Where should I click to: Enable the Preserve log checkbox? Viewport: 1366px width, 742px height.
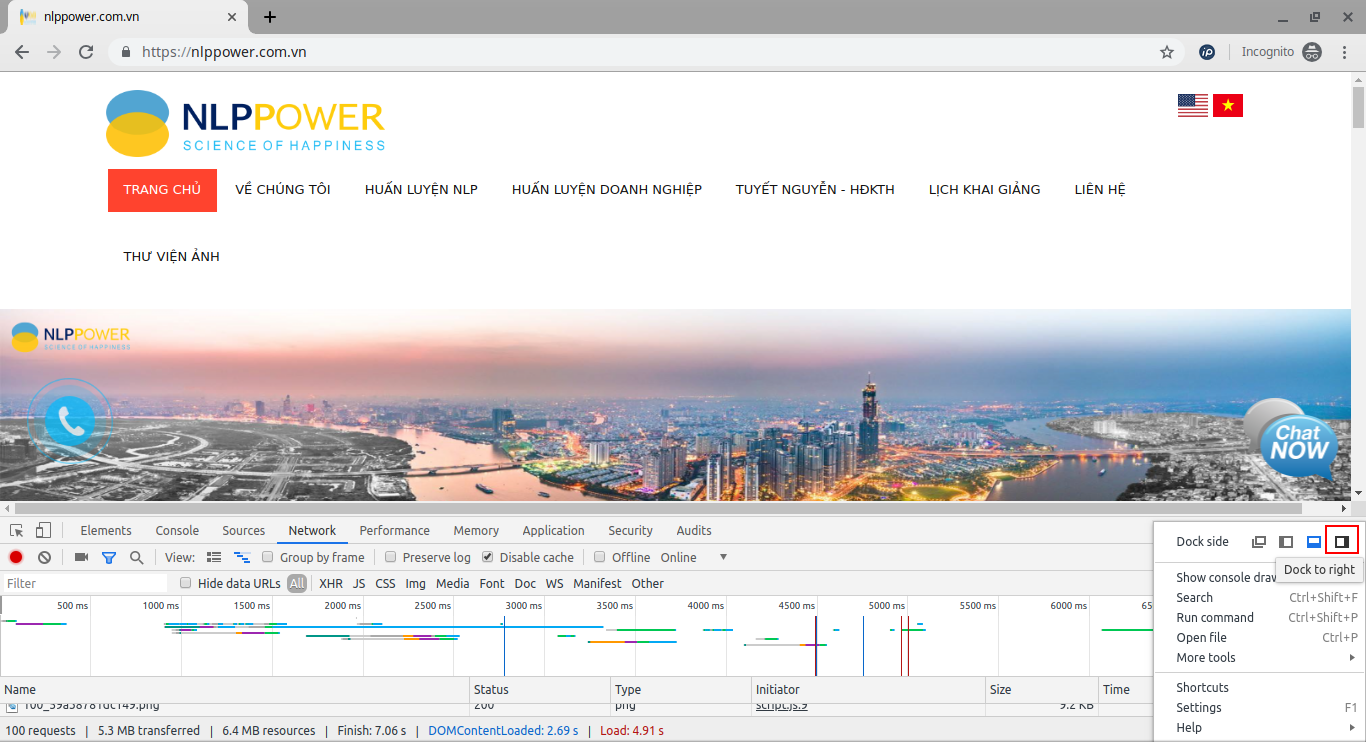pos(391,557)
